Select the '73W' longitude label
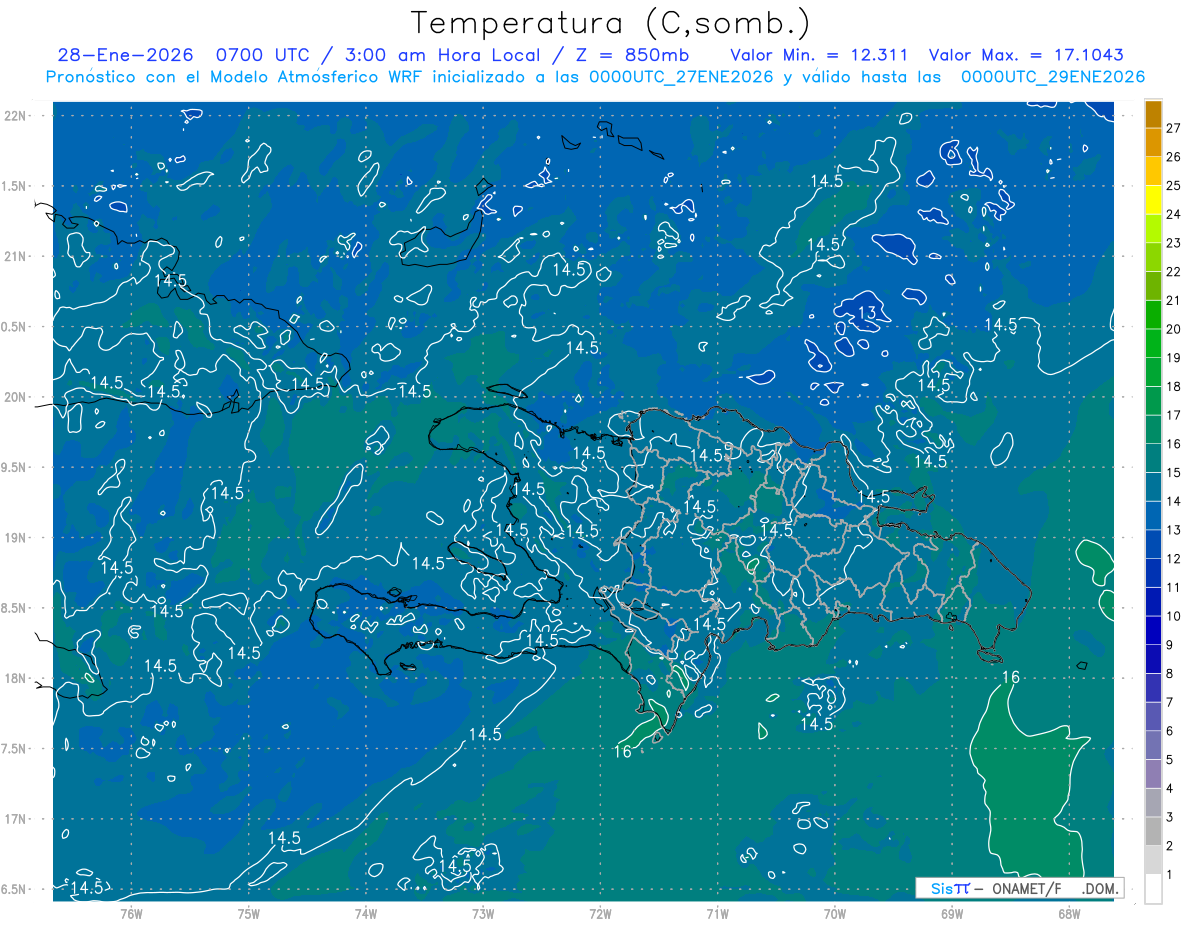 coord(483,915)
